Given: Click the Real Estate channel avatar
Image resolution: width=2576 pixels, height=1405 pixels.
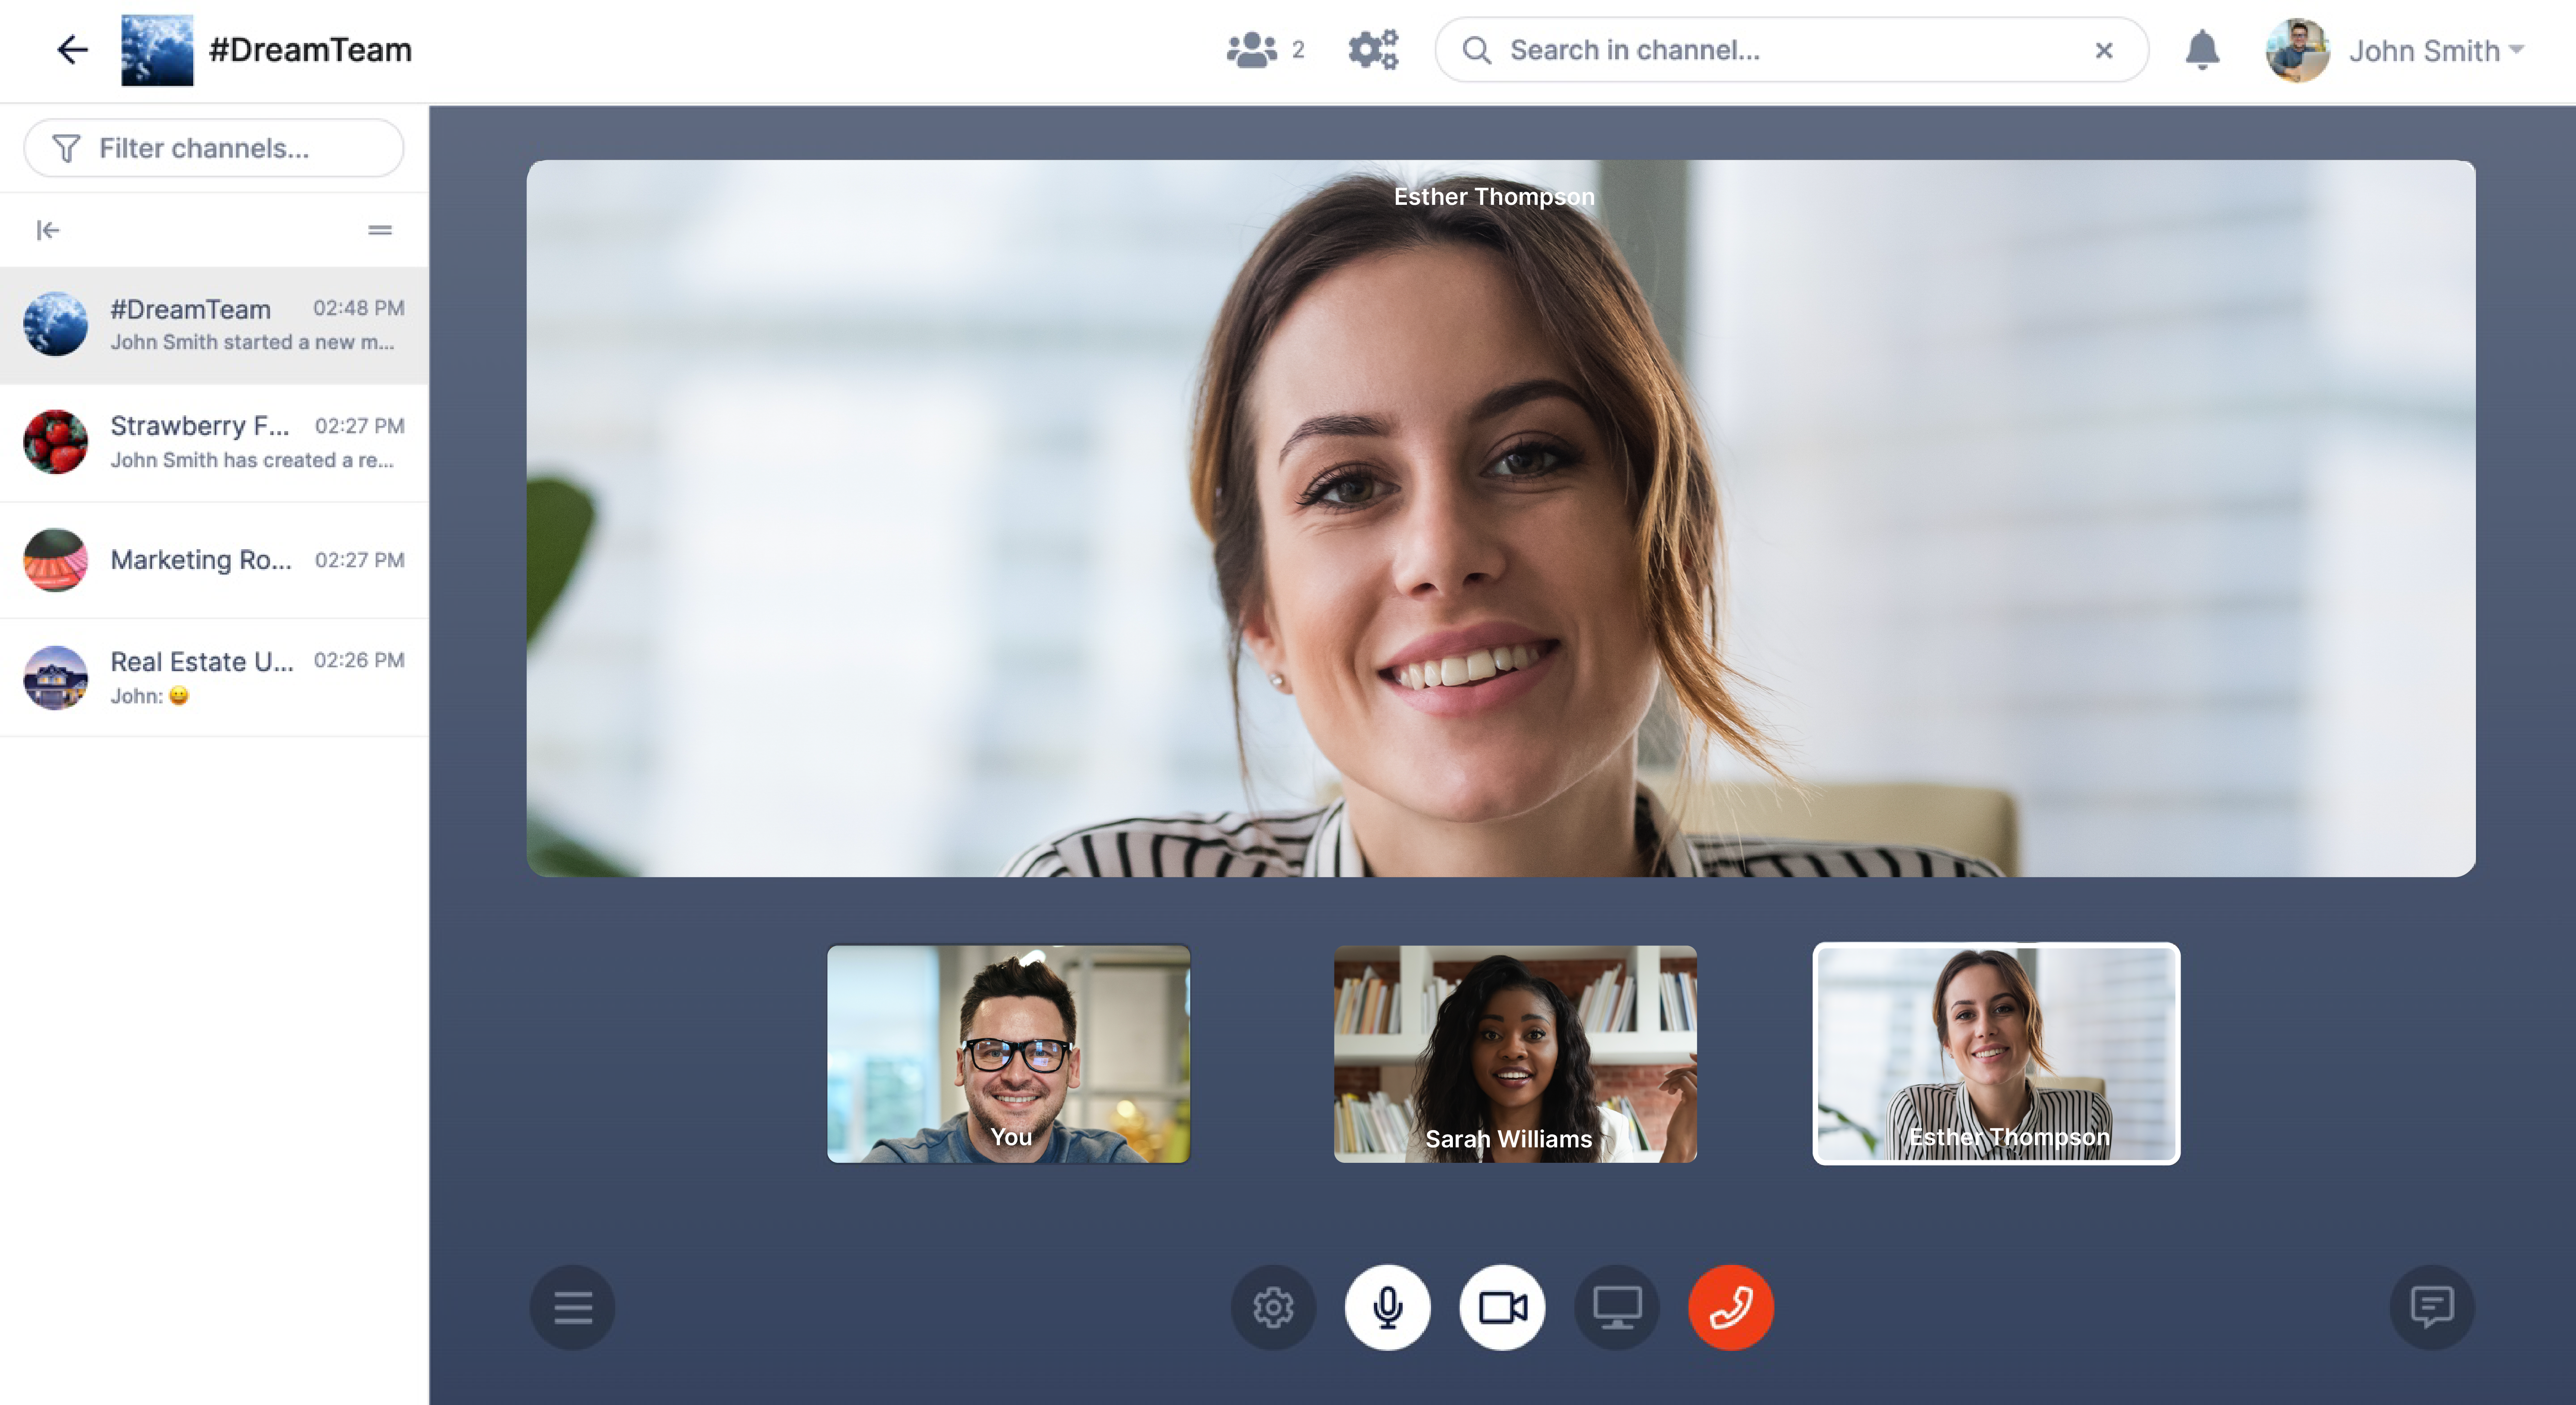Looking at the screenshot, I should [x=55, y=677].
